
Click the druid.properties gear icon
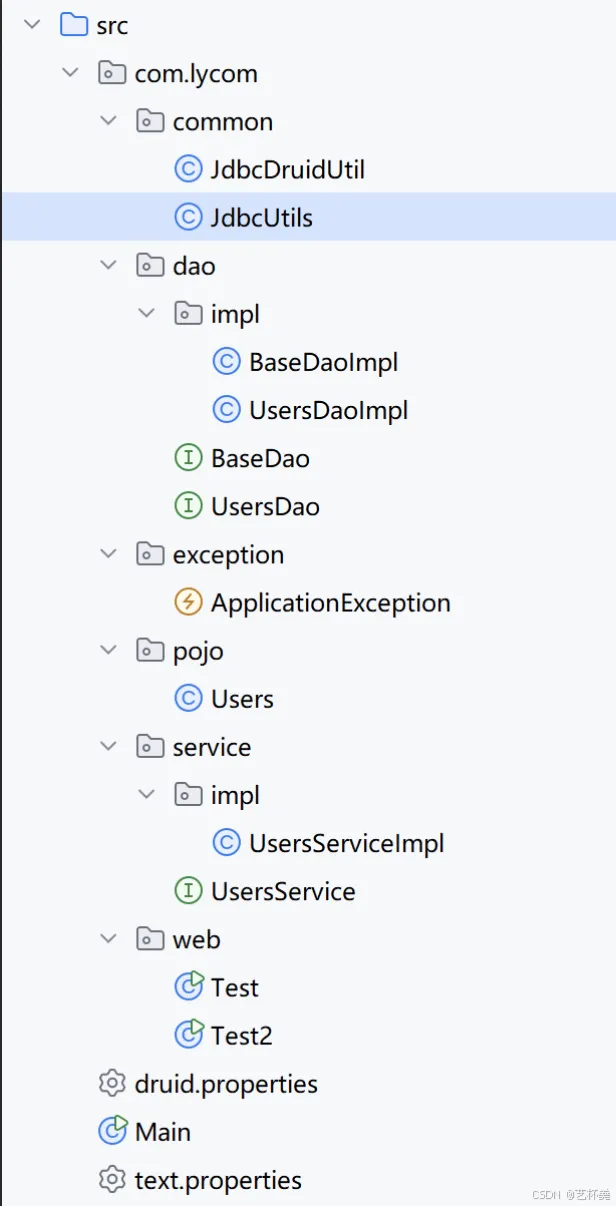coord(112,1083)
